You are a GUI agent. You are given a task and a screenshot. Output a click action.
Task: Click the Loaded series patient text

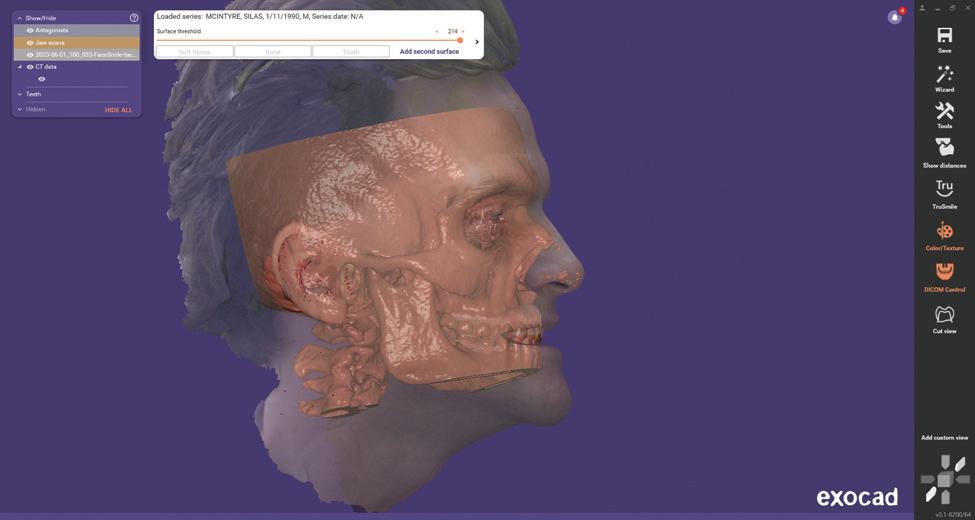(260, 17)
